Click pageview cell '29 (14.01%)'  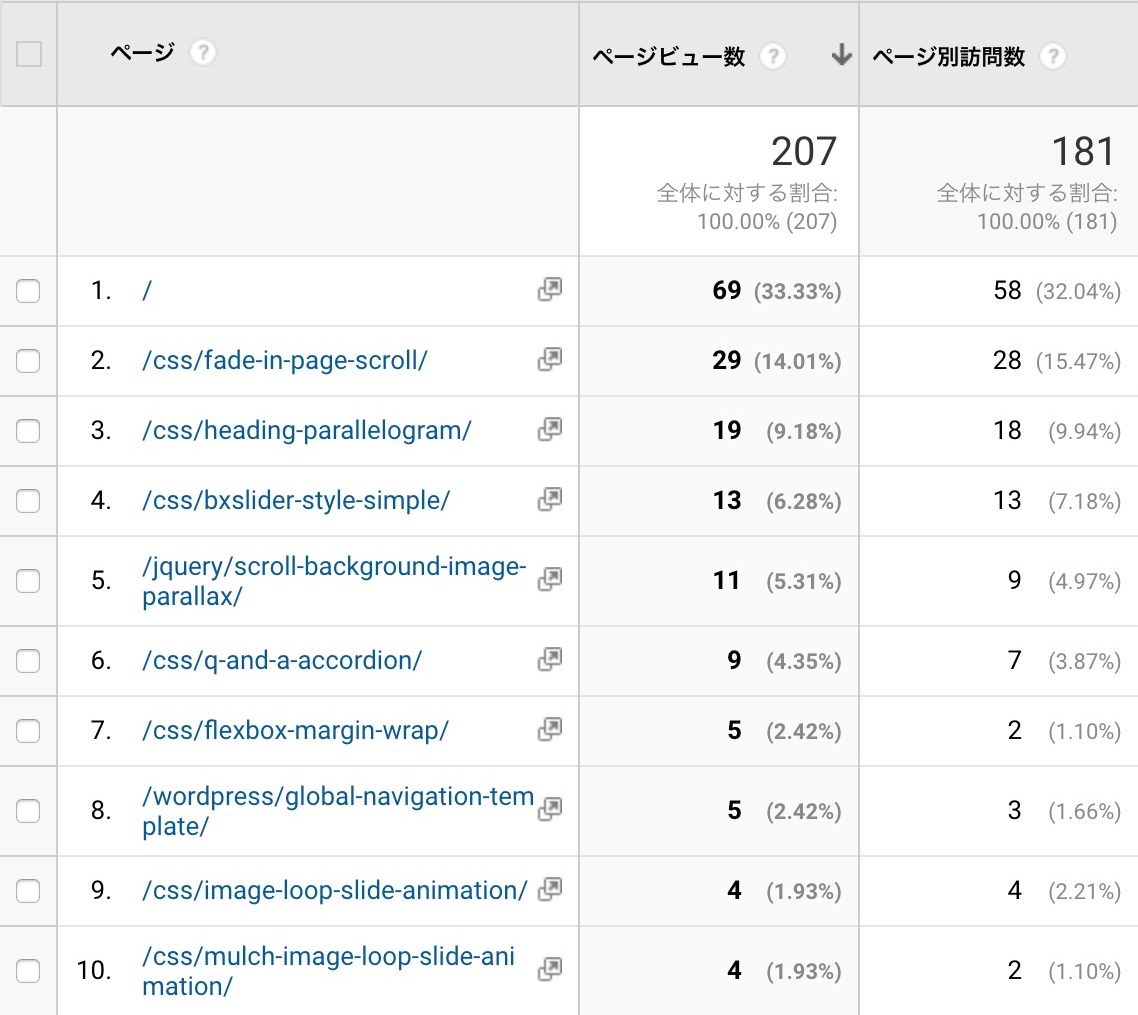point(777,361)
